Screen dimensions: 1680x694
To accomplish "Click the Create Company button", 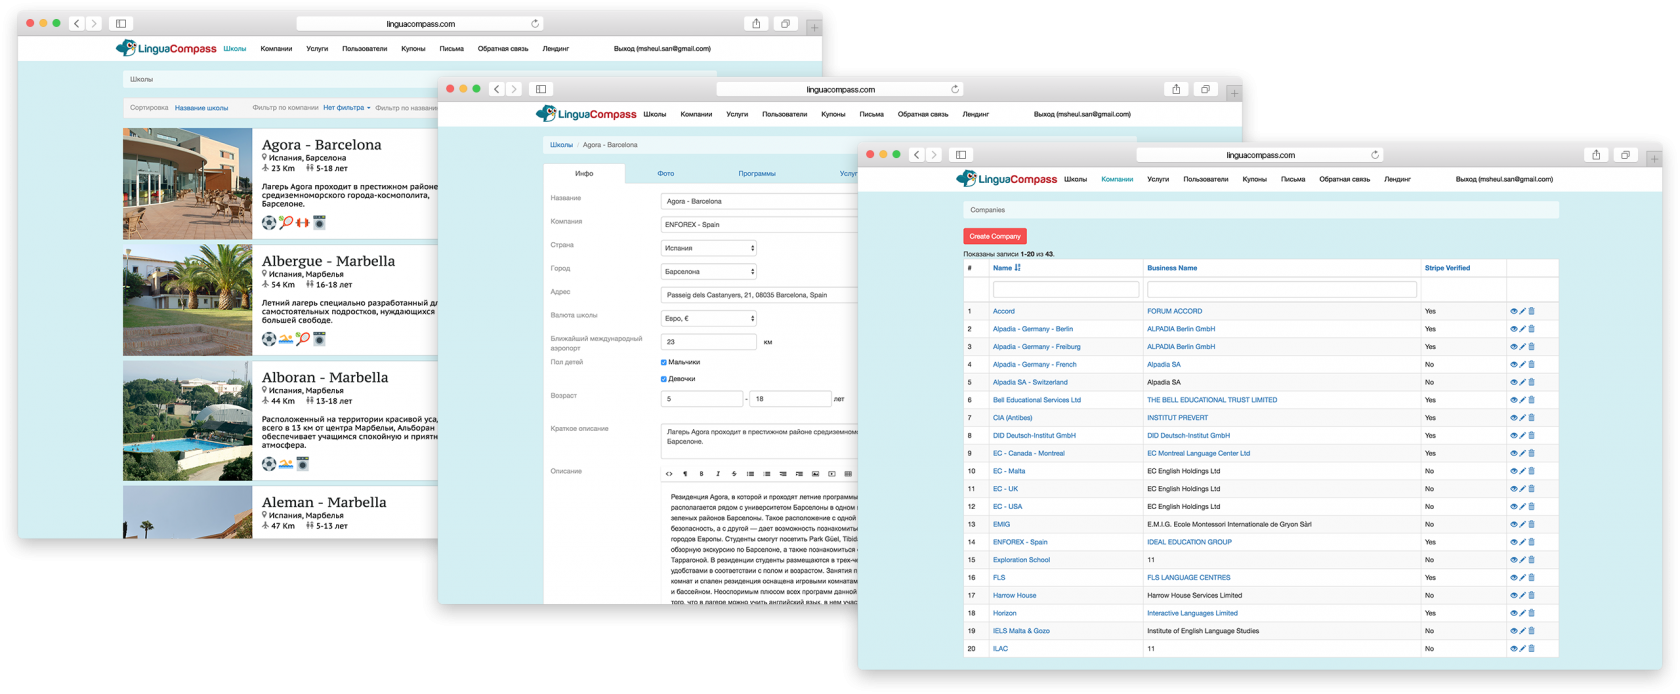I will click(x=995, y=236).
